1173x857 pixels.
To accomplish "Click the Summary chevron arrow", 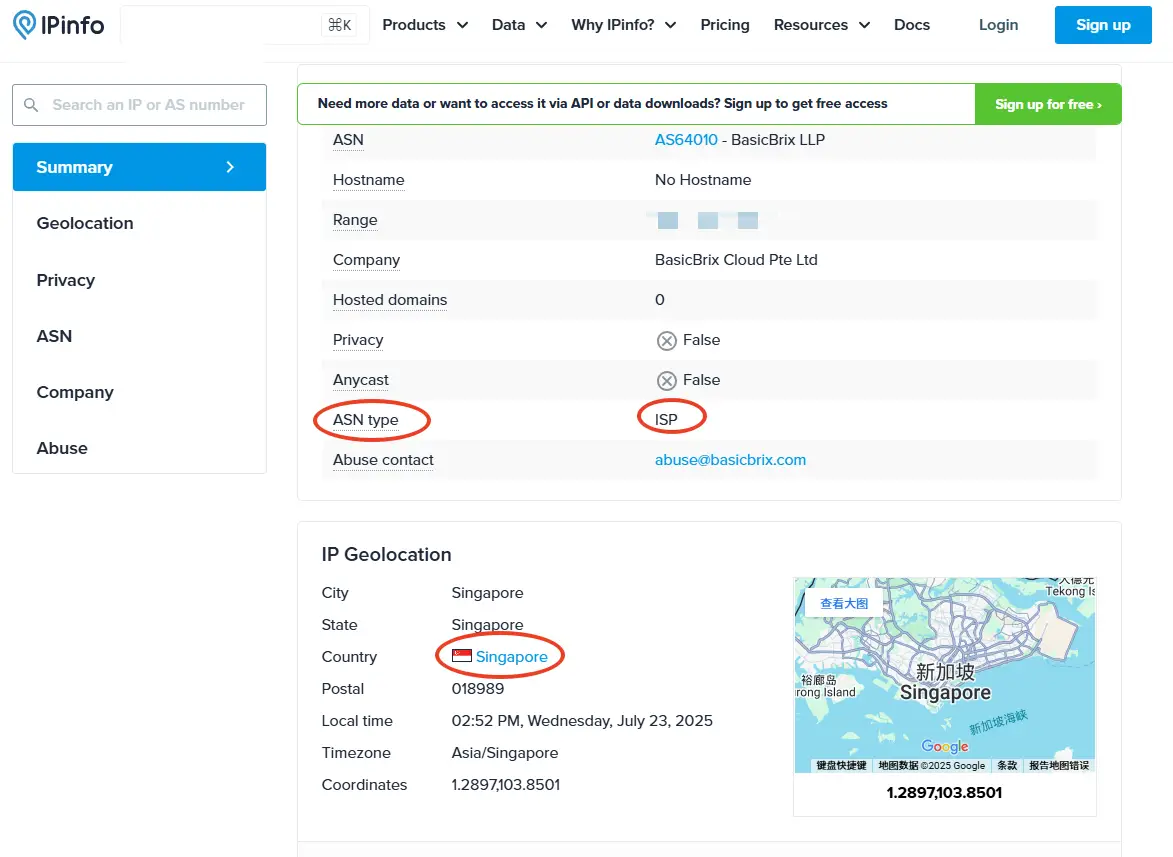I will [230, 167].
